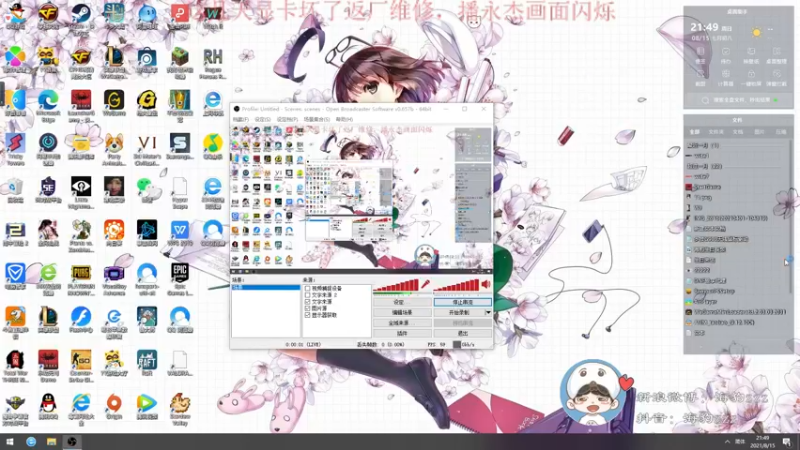Screen dimensions: 800x450
Task: Open the 设定档(P) menu in OBS
Action: click(x=287, y=119)
